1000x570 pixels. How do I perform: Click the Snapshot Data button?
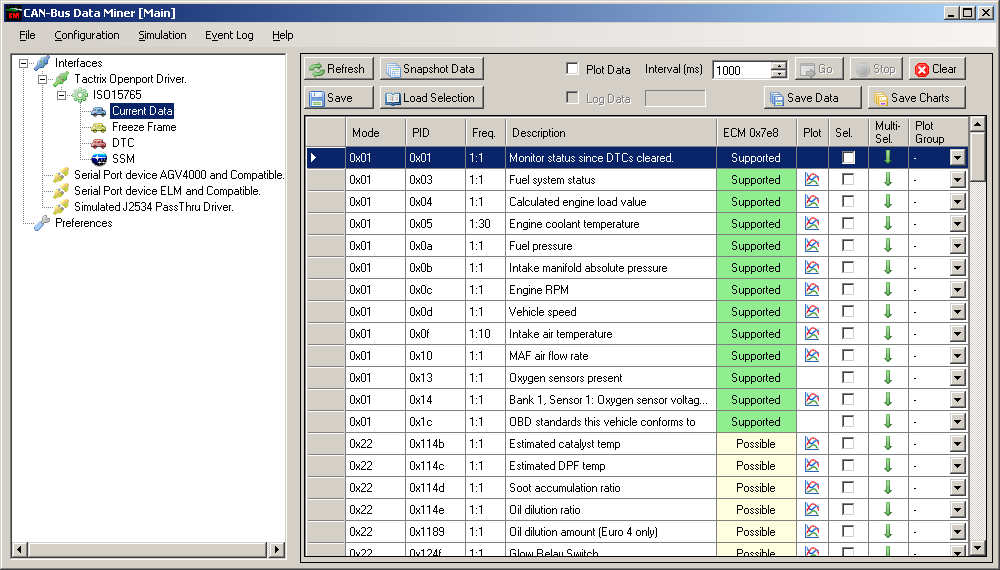point(432,69)
